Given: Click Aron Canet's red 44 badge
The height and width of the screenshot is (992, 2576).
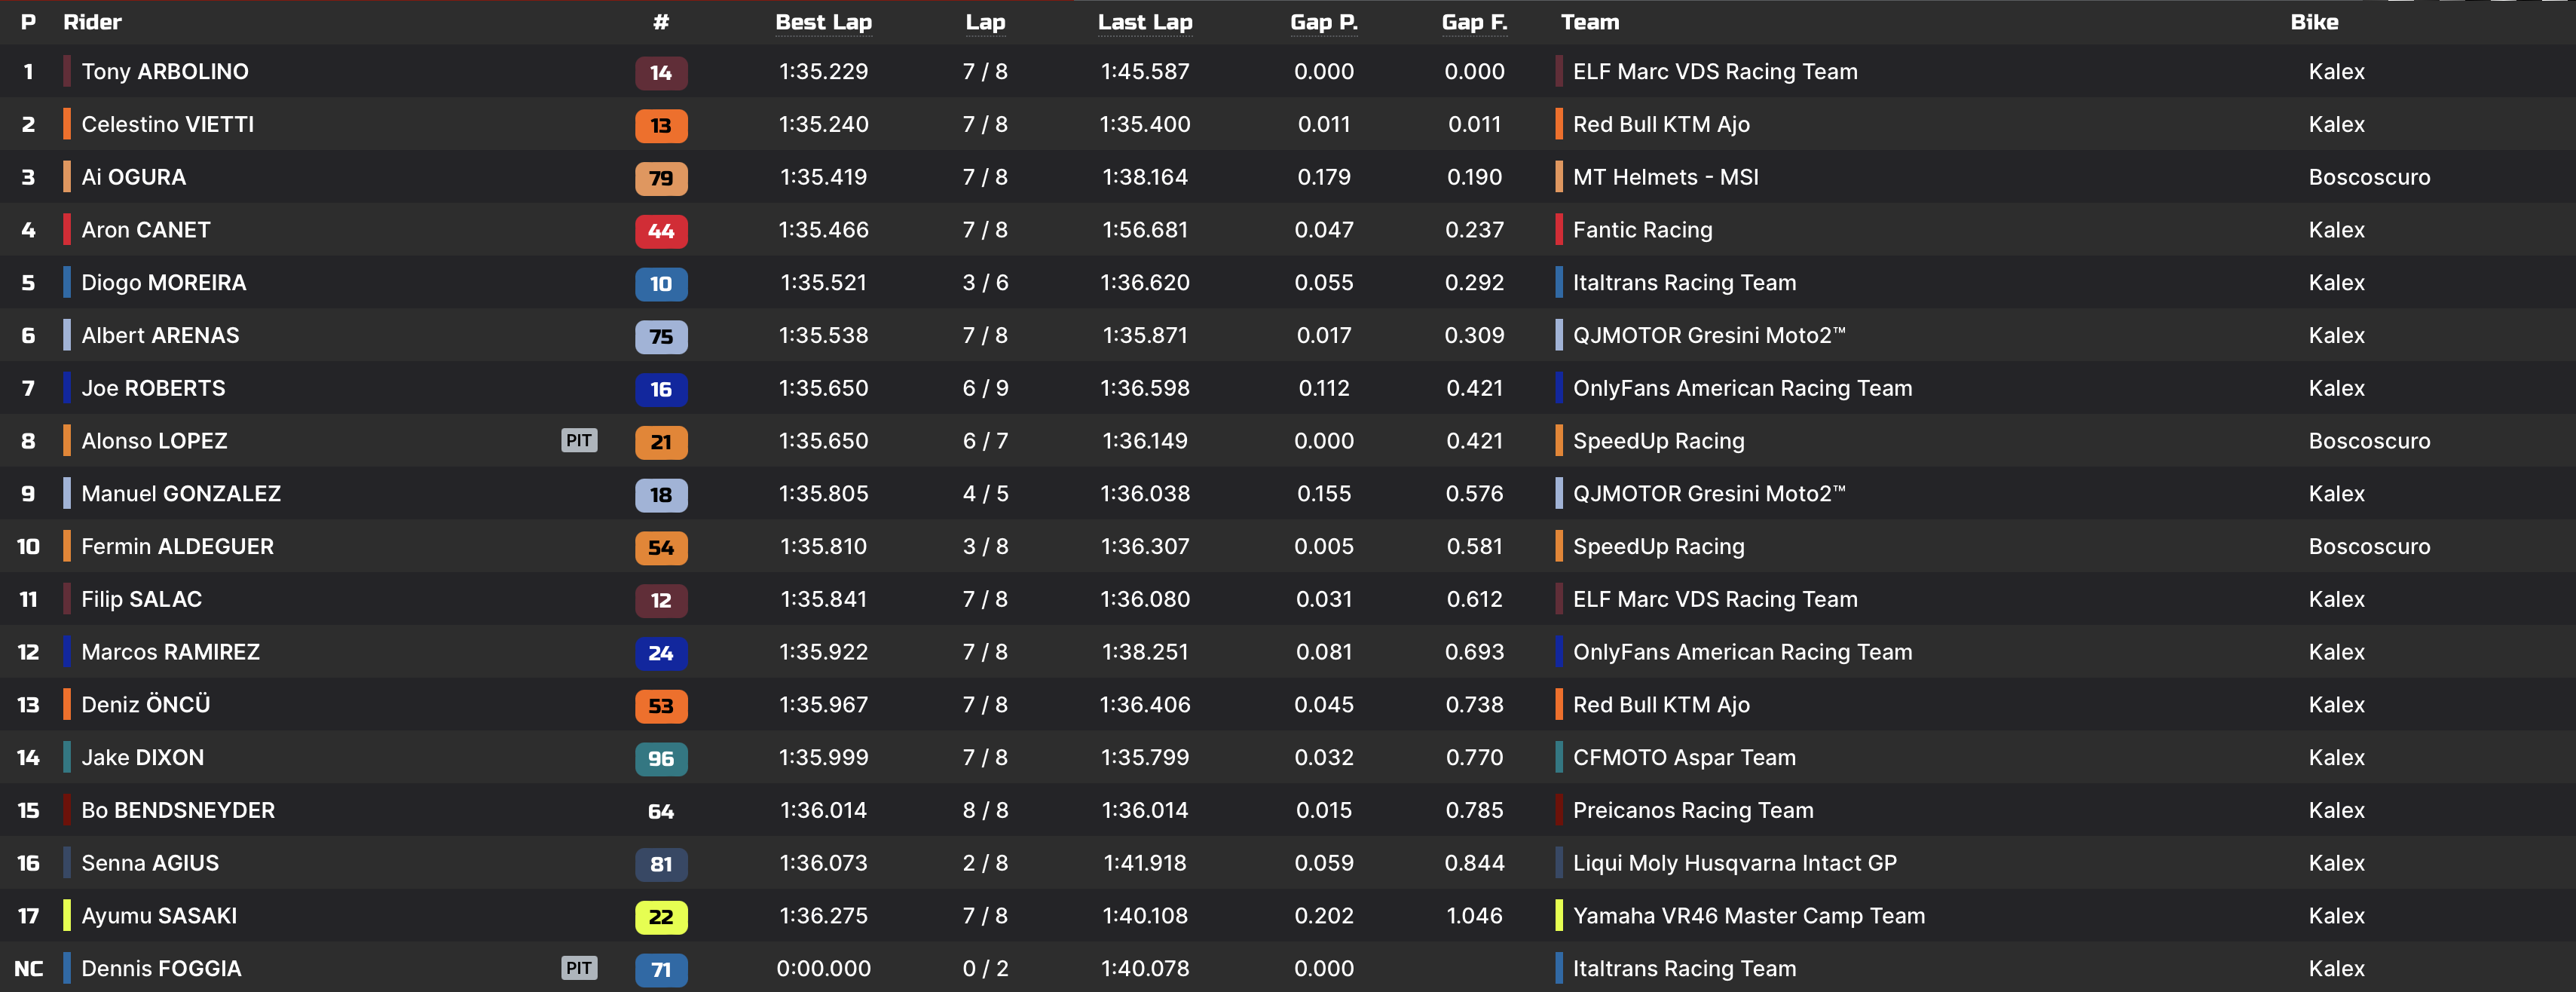Looking at the screenshot, I should click(x=661, y=231).
